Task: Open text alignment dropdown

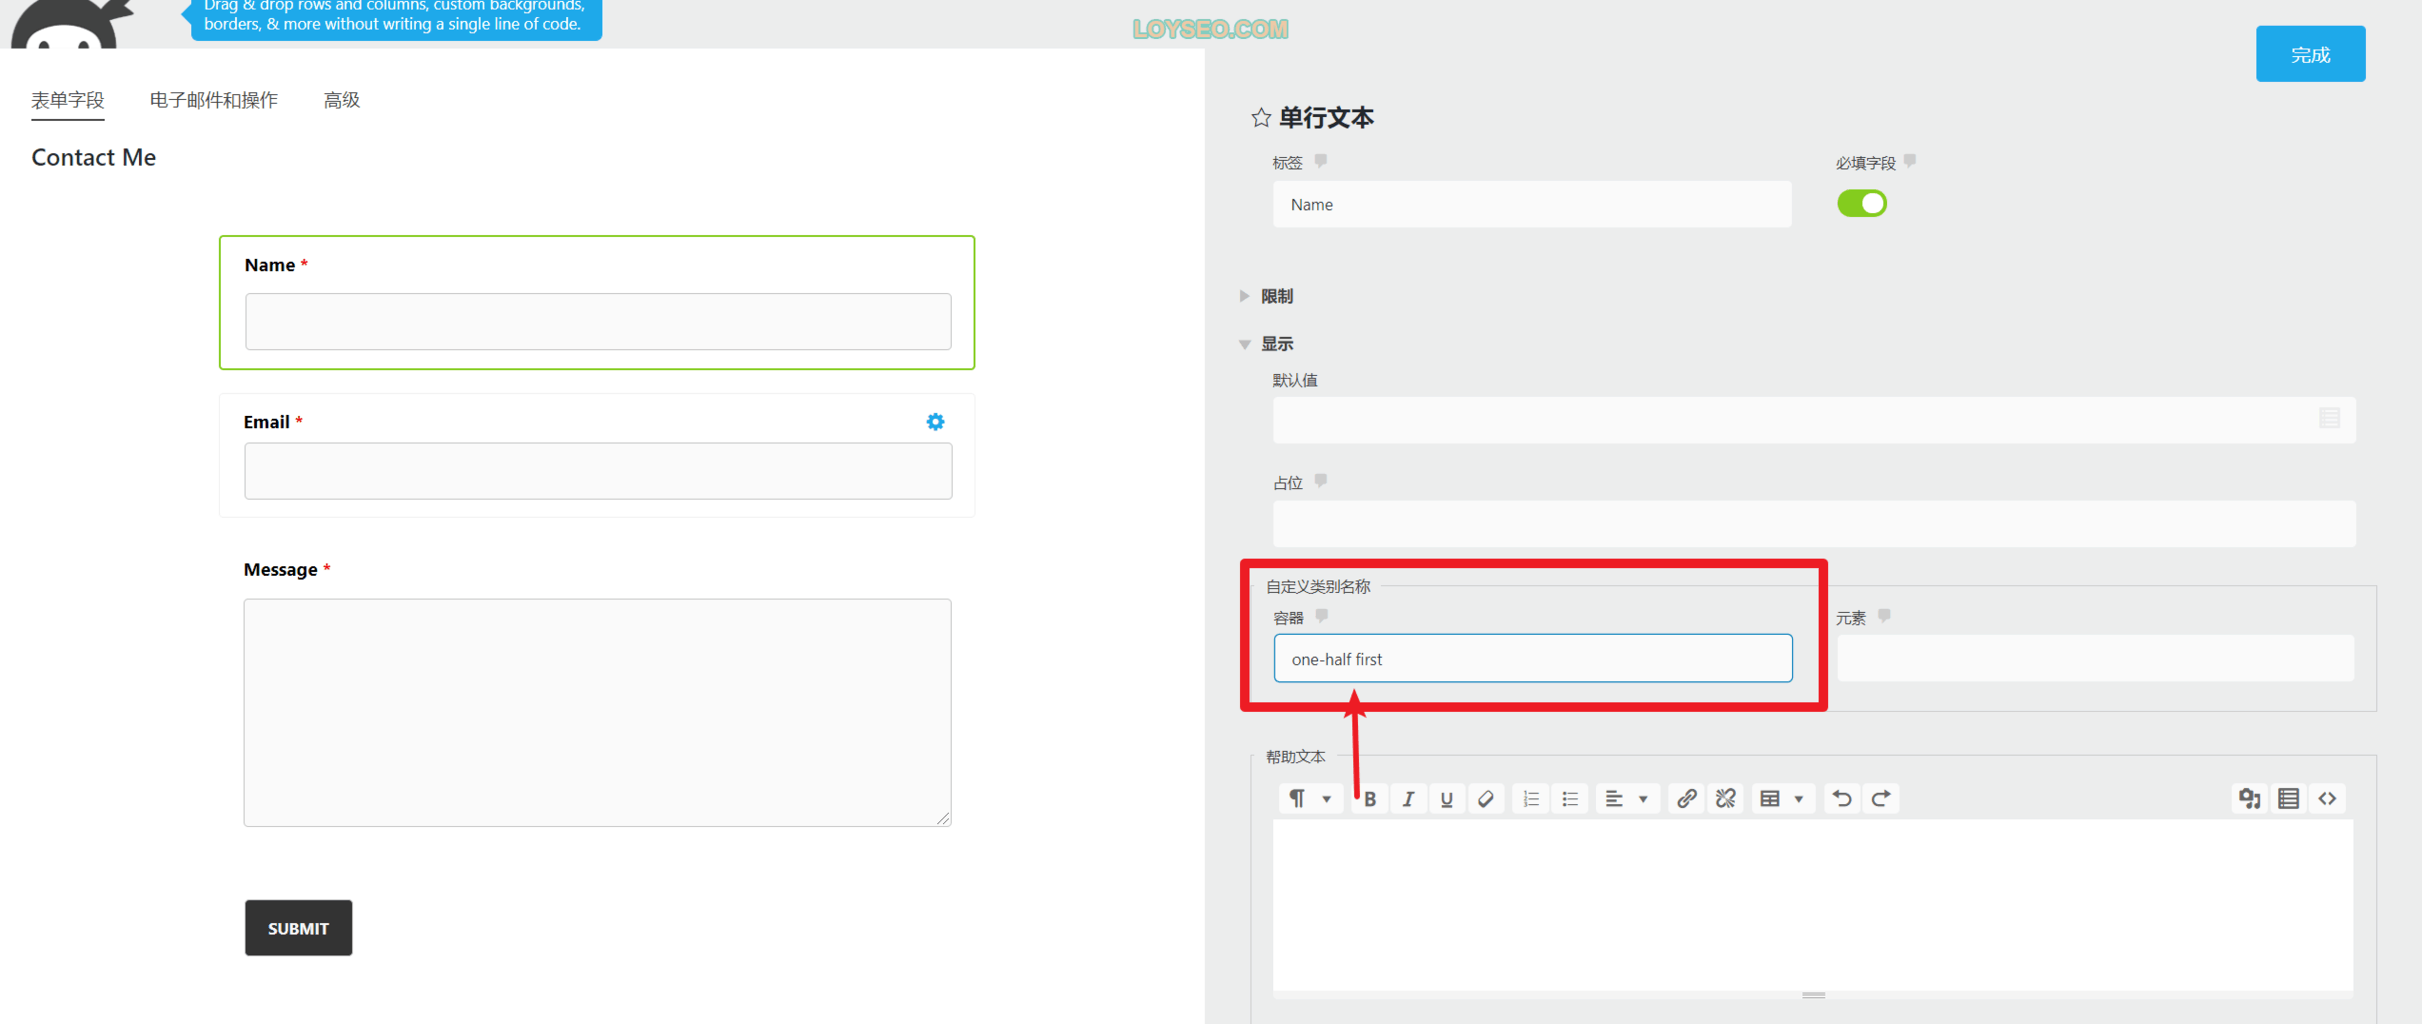Action: click(1627, 798)
